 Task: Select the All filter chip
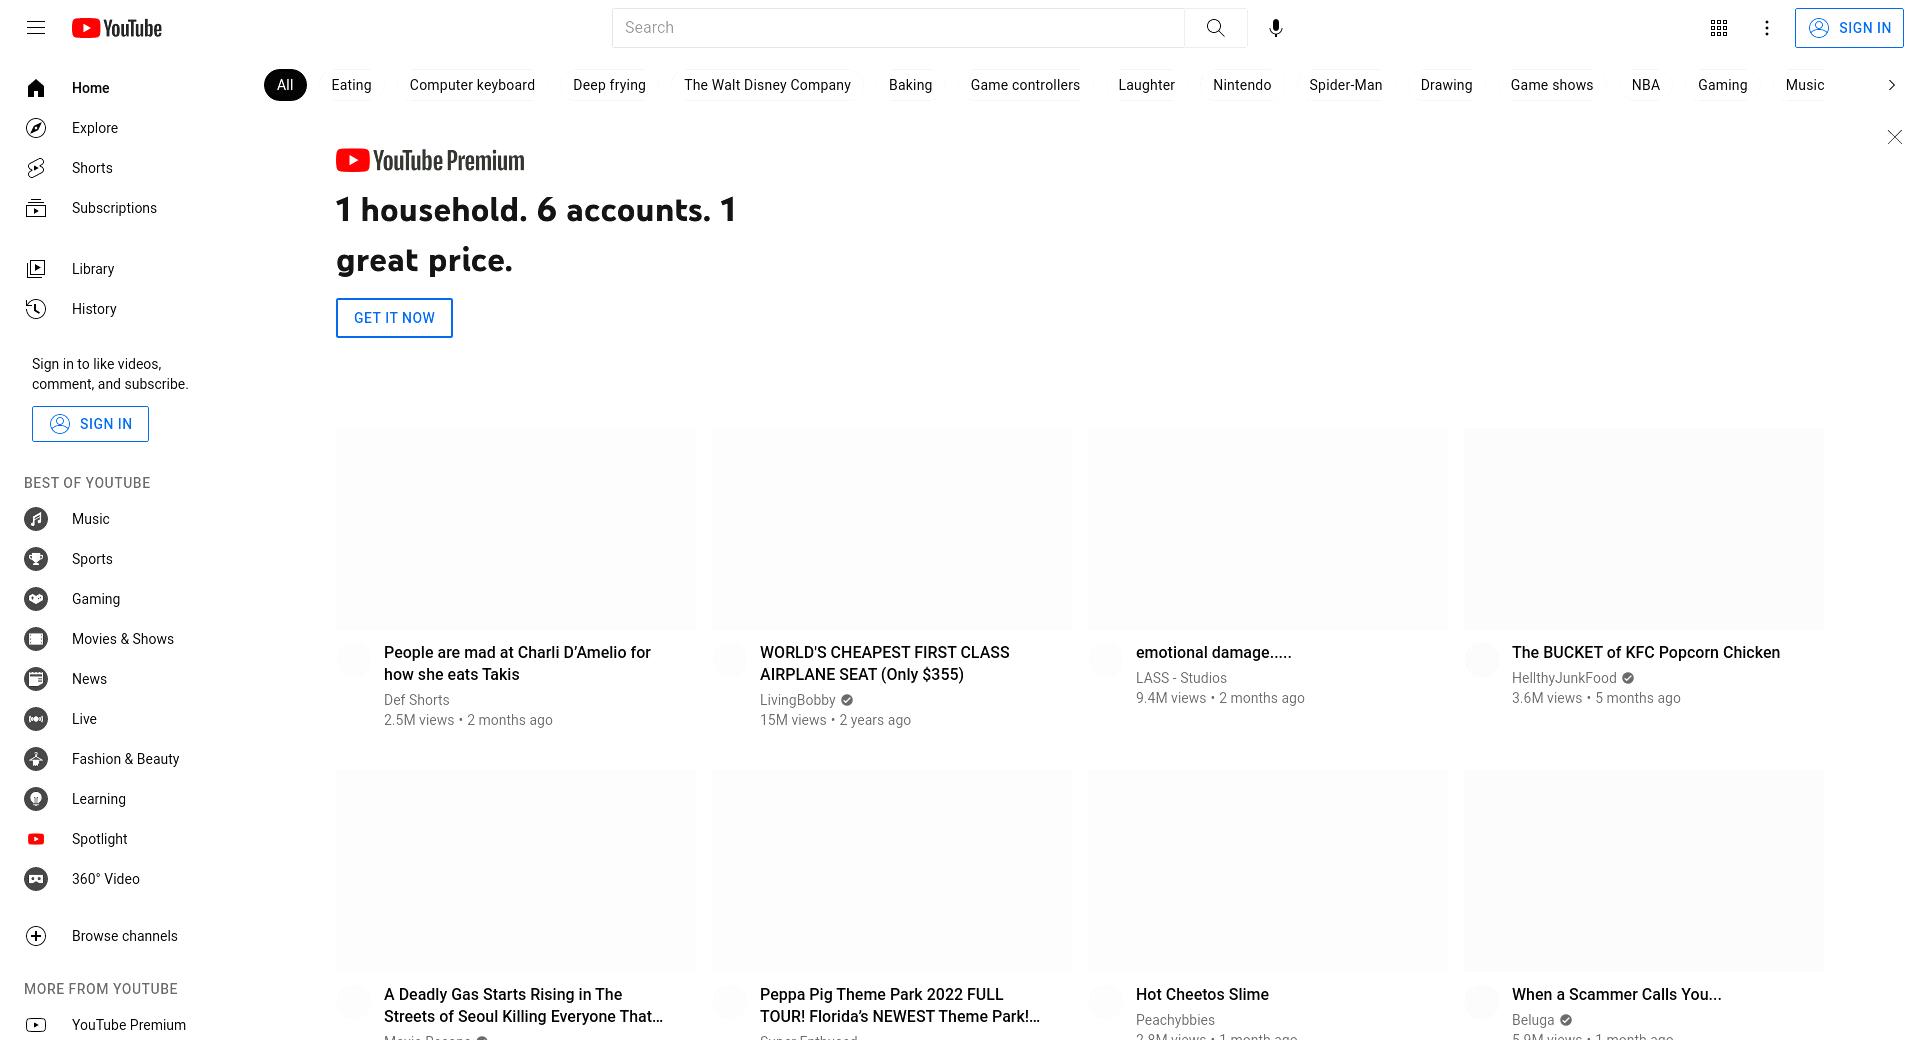pyautogui.click(x=285, y=85)
